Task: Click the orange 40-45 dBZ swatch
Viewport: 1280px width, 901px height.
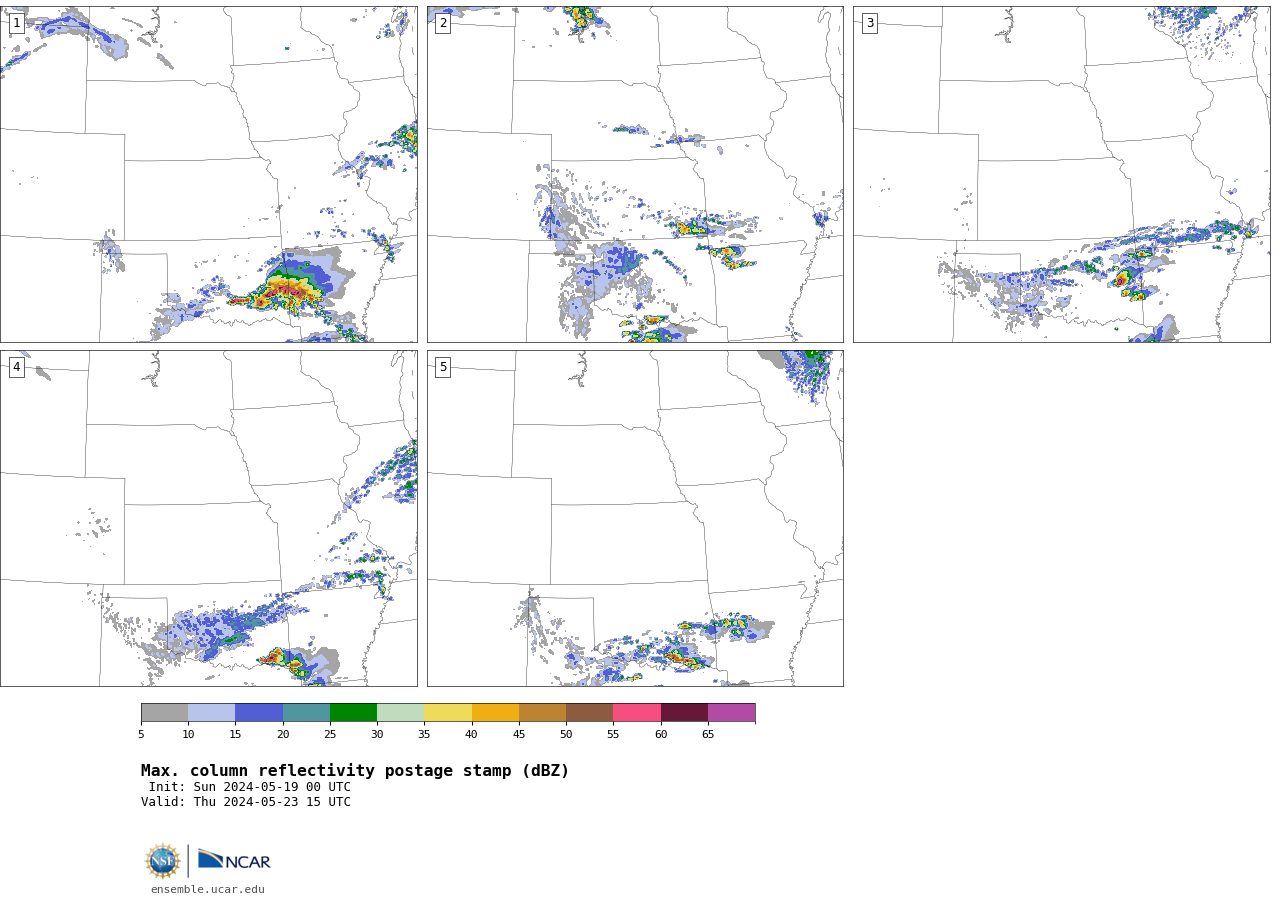Action: click(x=495, y=712)
